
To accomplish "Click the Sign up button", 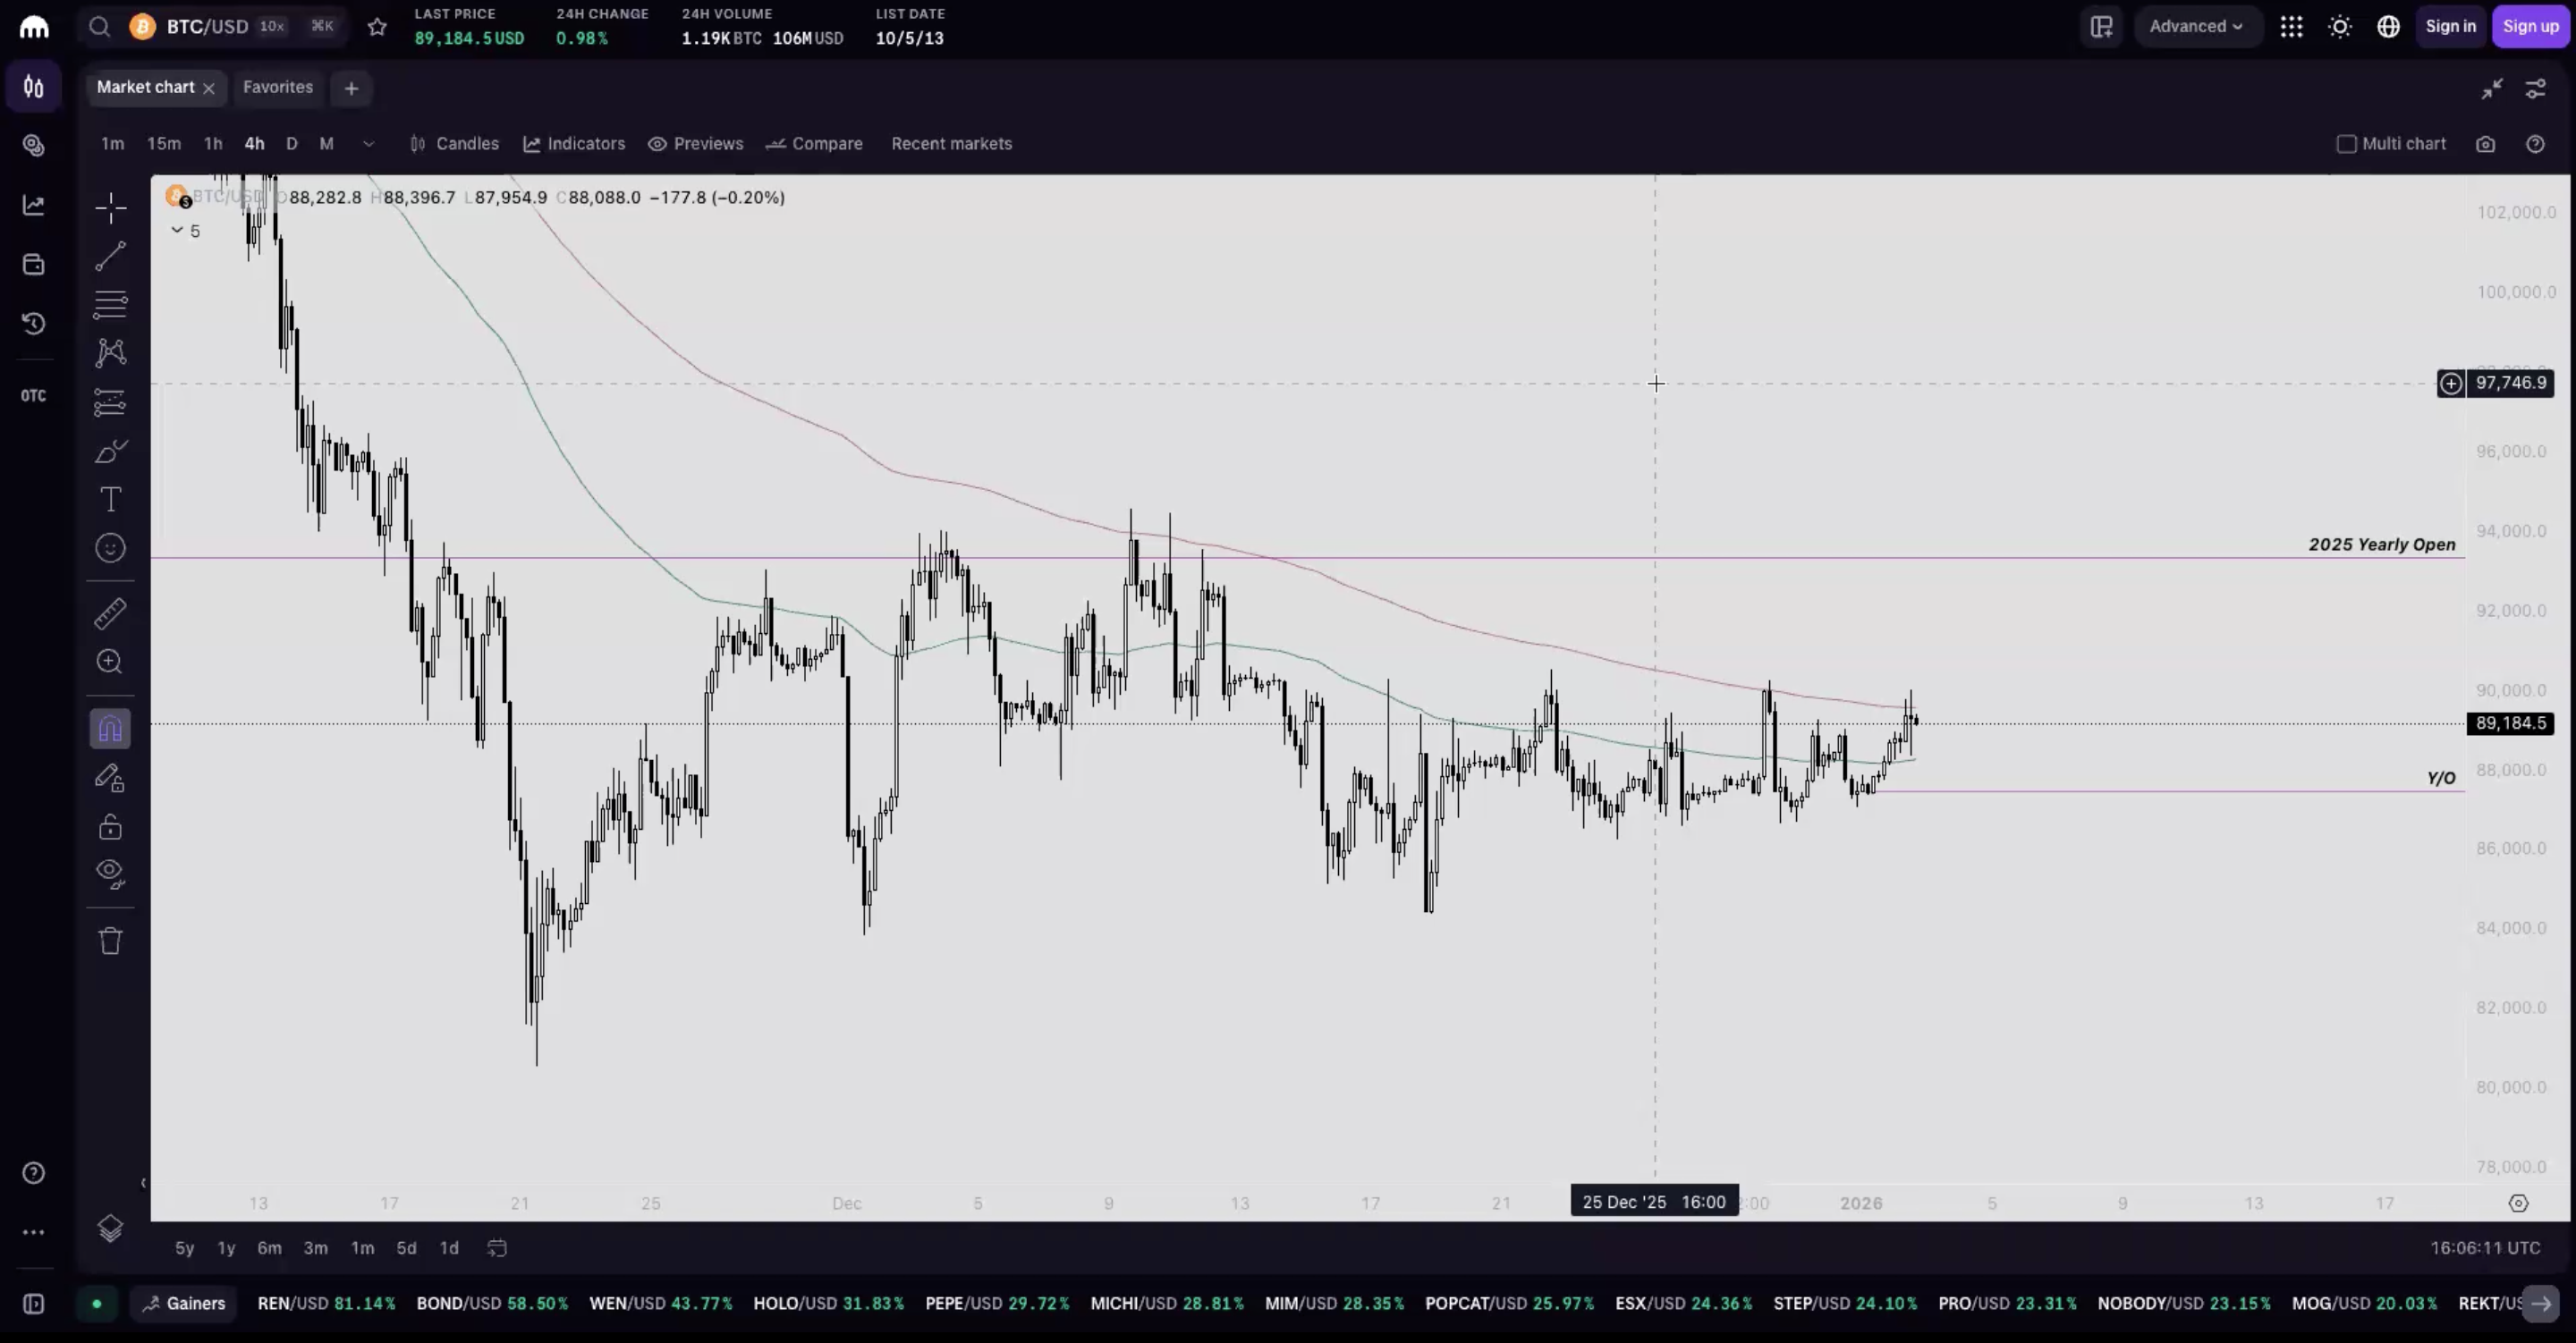I will 2530,27.
